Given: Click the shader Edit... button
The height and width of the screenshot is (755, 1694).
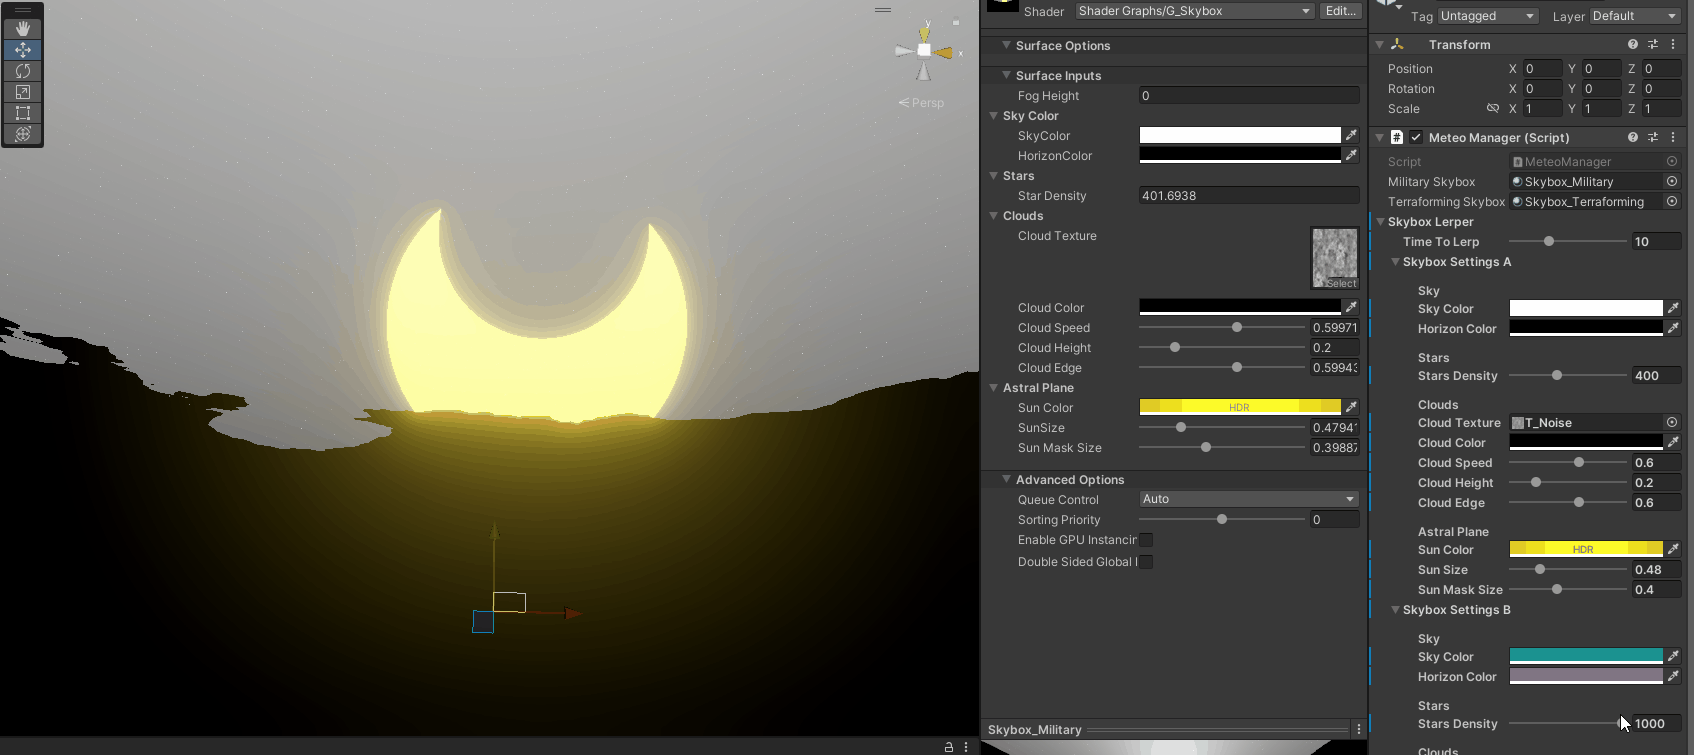Looking at the screenshot, I should click(1340, 11).
